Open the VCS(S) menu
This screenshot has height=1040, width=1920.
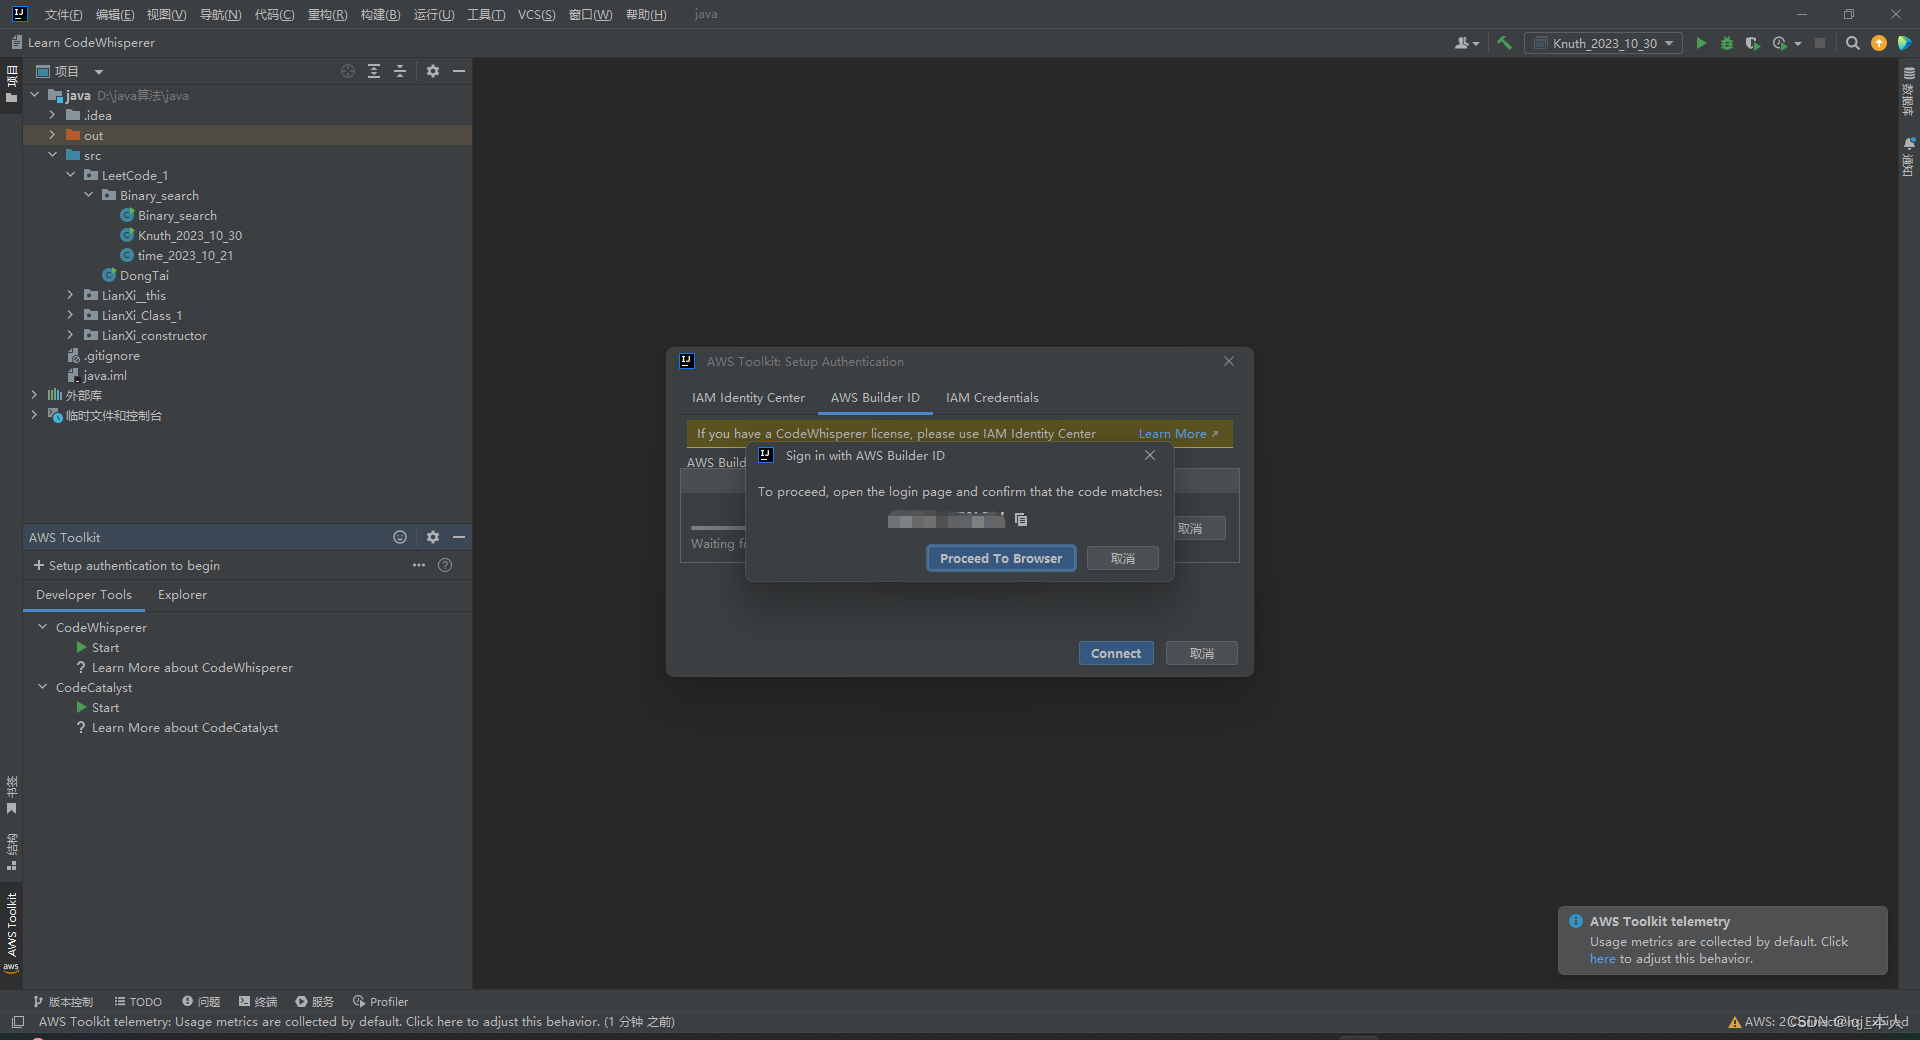[536, 14]
